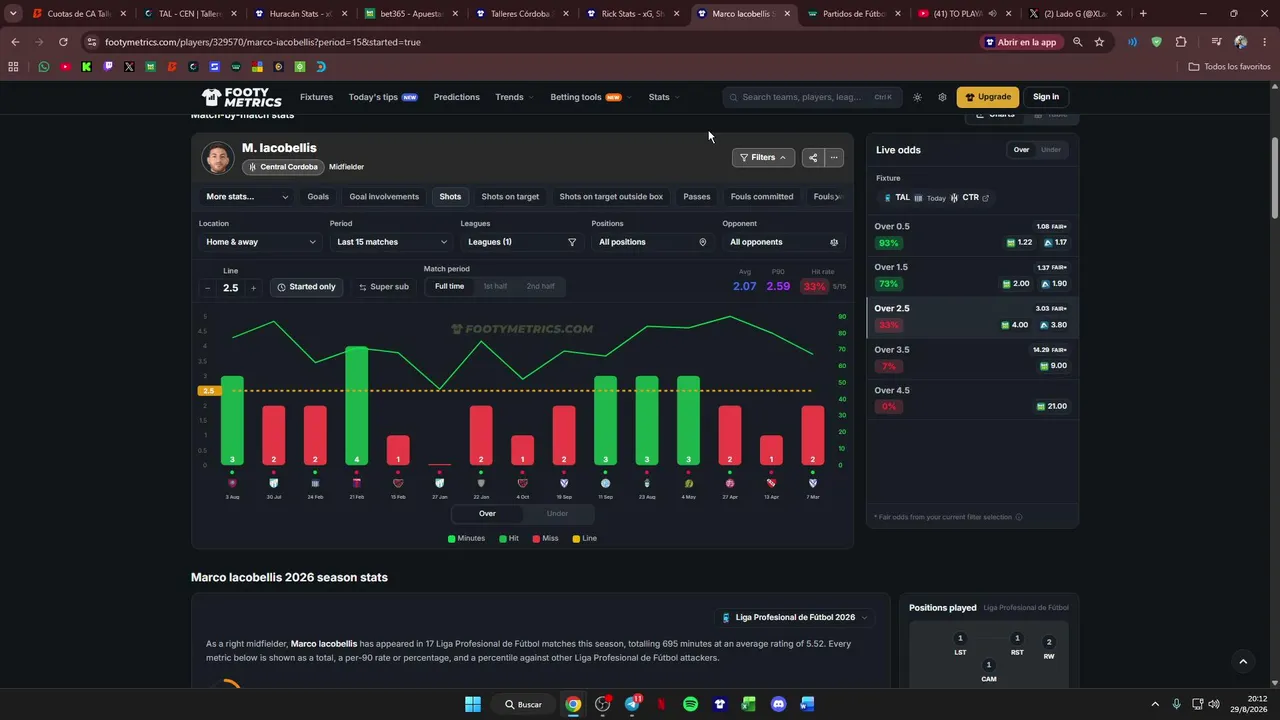Open the settings gear icon
The image size is (1280, 720).
coord(942,97)
